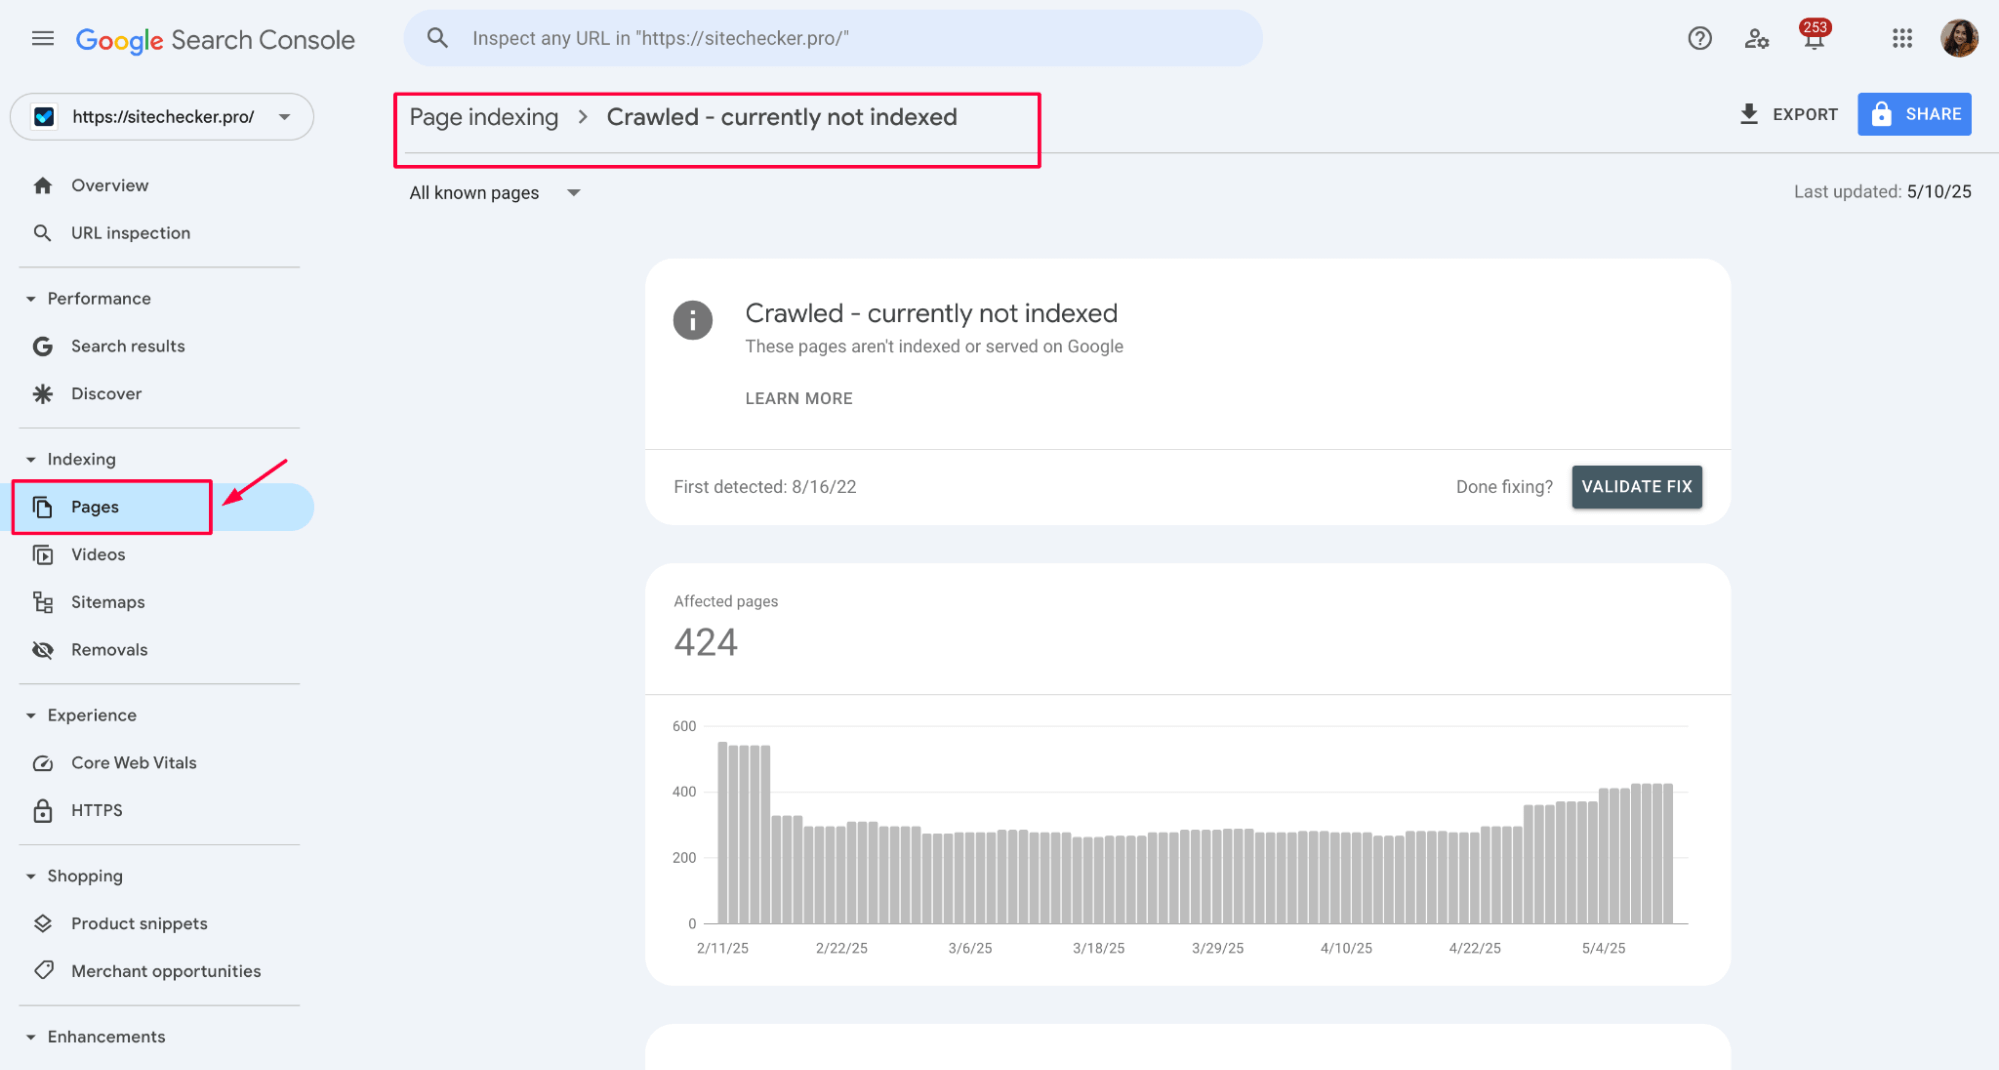Open the account profile avatar
1999x1070 pixels.
pyautogui.click(x=1958, y=38)
